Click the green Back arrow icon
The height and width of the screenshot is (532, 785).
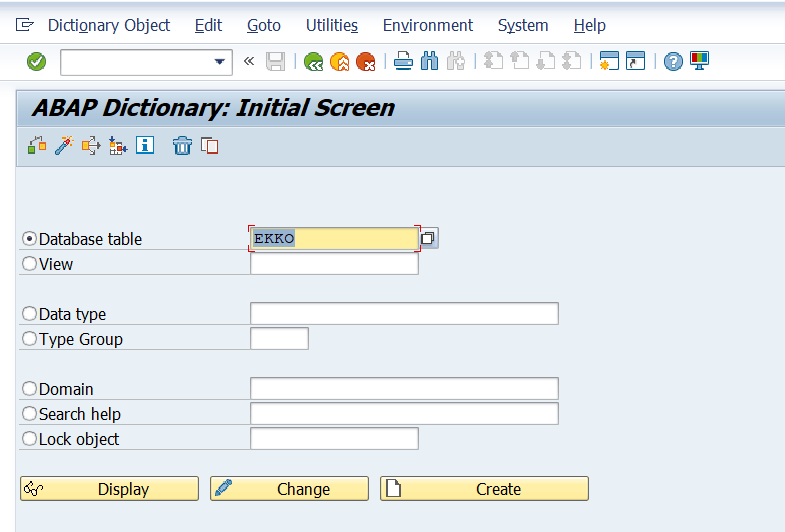coord(314,62)
